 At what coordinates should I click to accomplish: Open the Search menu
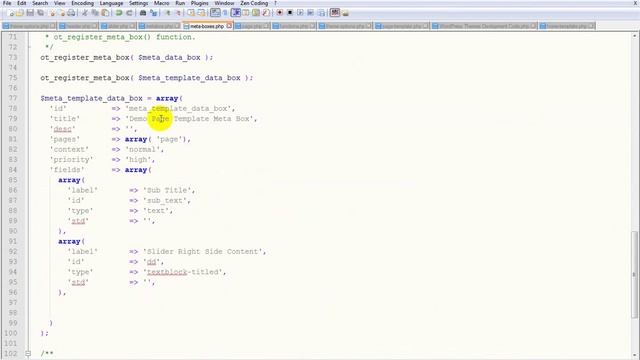point(40,3)
